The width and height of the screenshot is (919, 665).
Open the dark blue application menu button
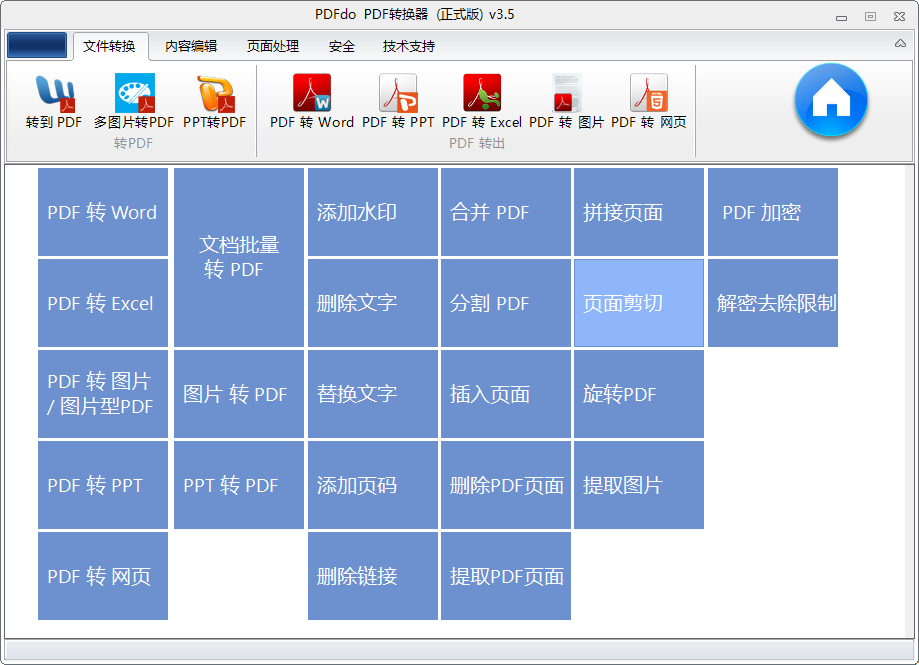37,45
